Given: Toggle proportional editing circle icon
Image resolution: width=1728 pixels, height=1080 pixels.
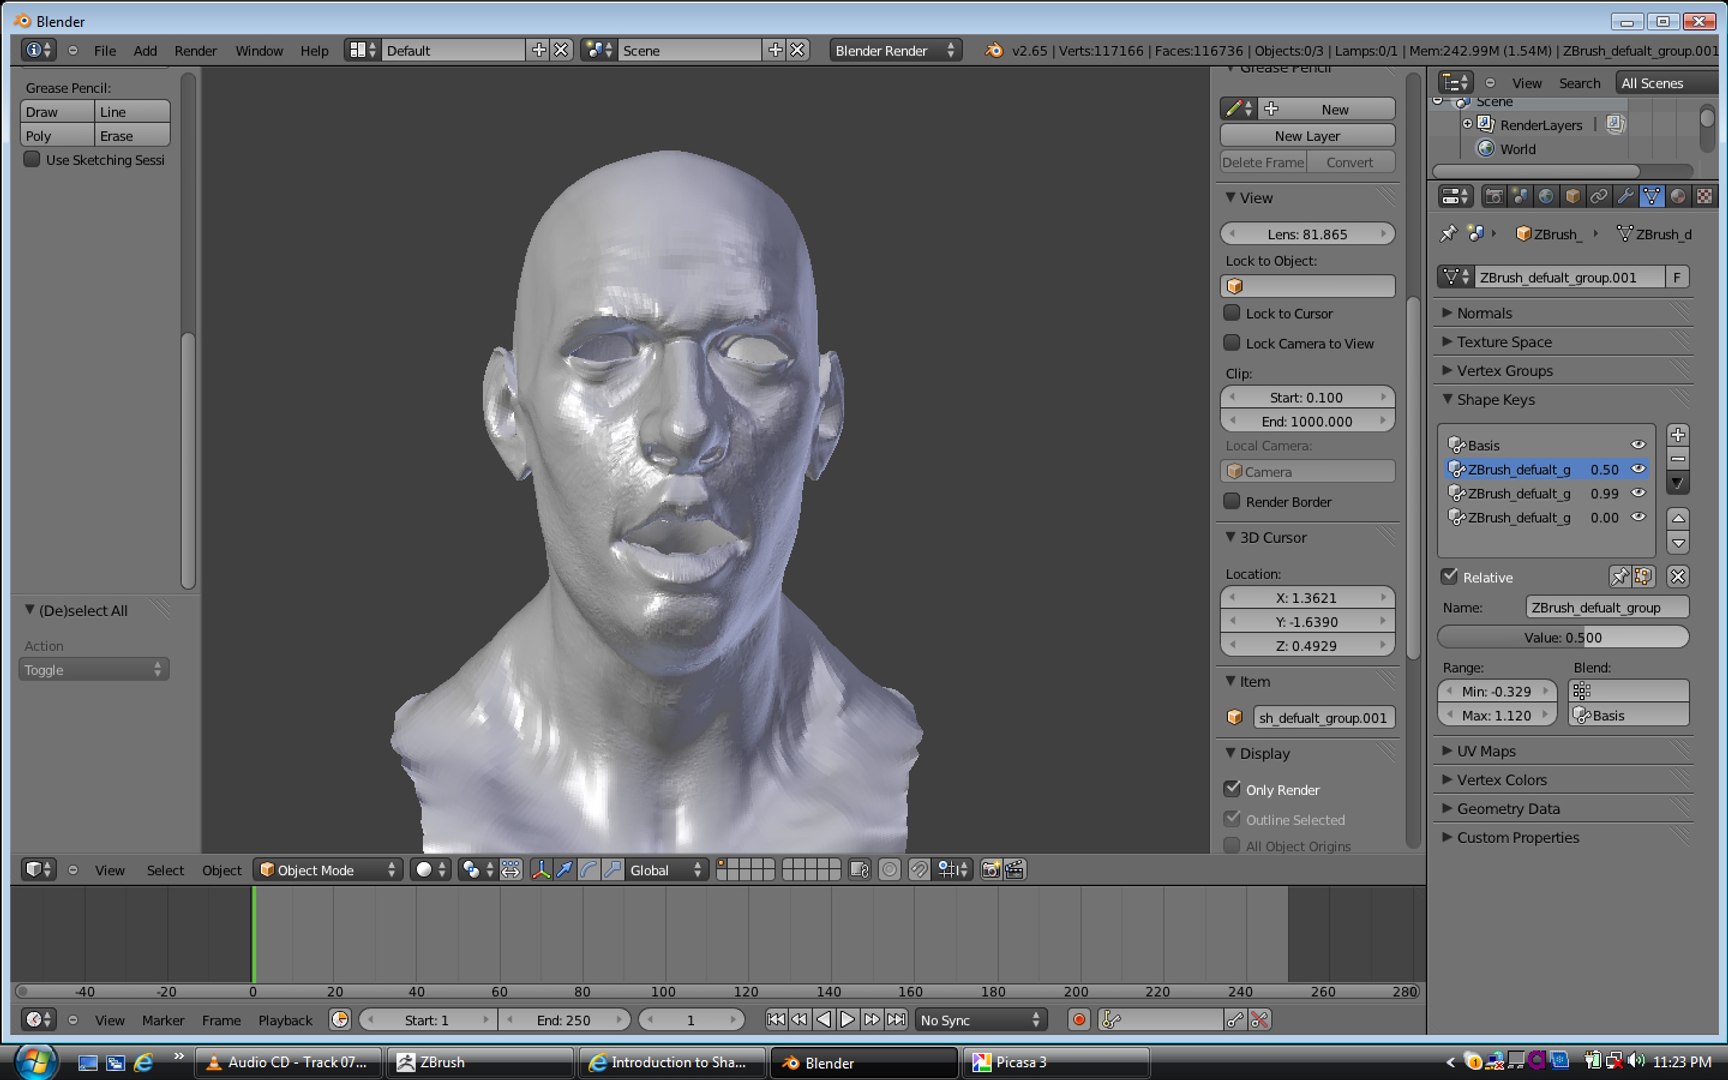Looking at the screenshot, I should point(889,870).
